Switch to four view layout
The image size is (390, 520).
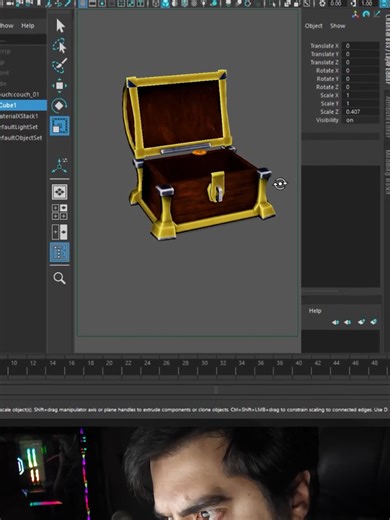pyautogui.click(x=60, y=212)
